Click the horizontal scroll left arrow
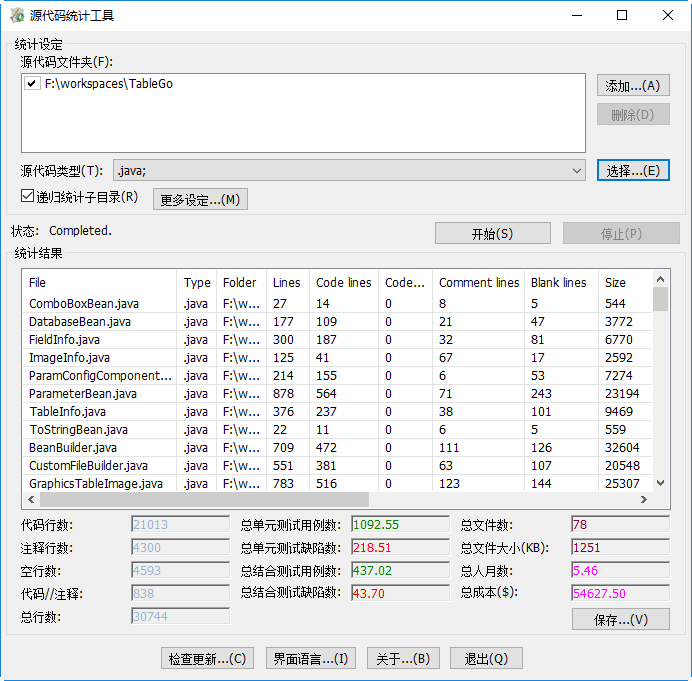 point(31,499)
